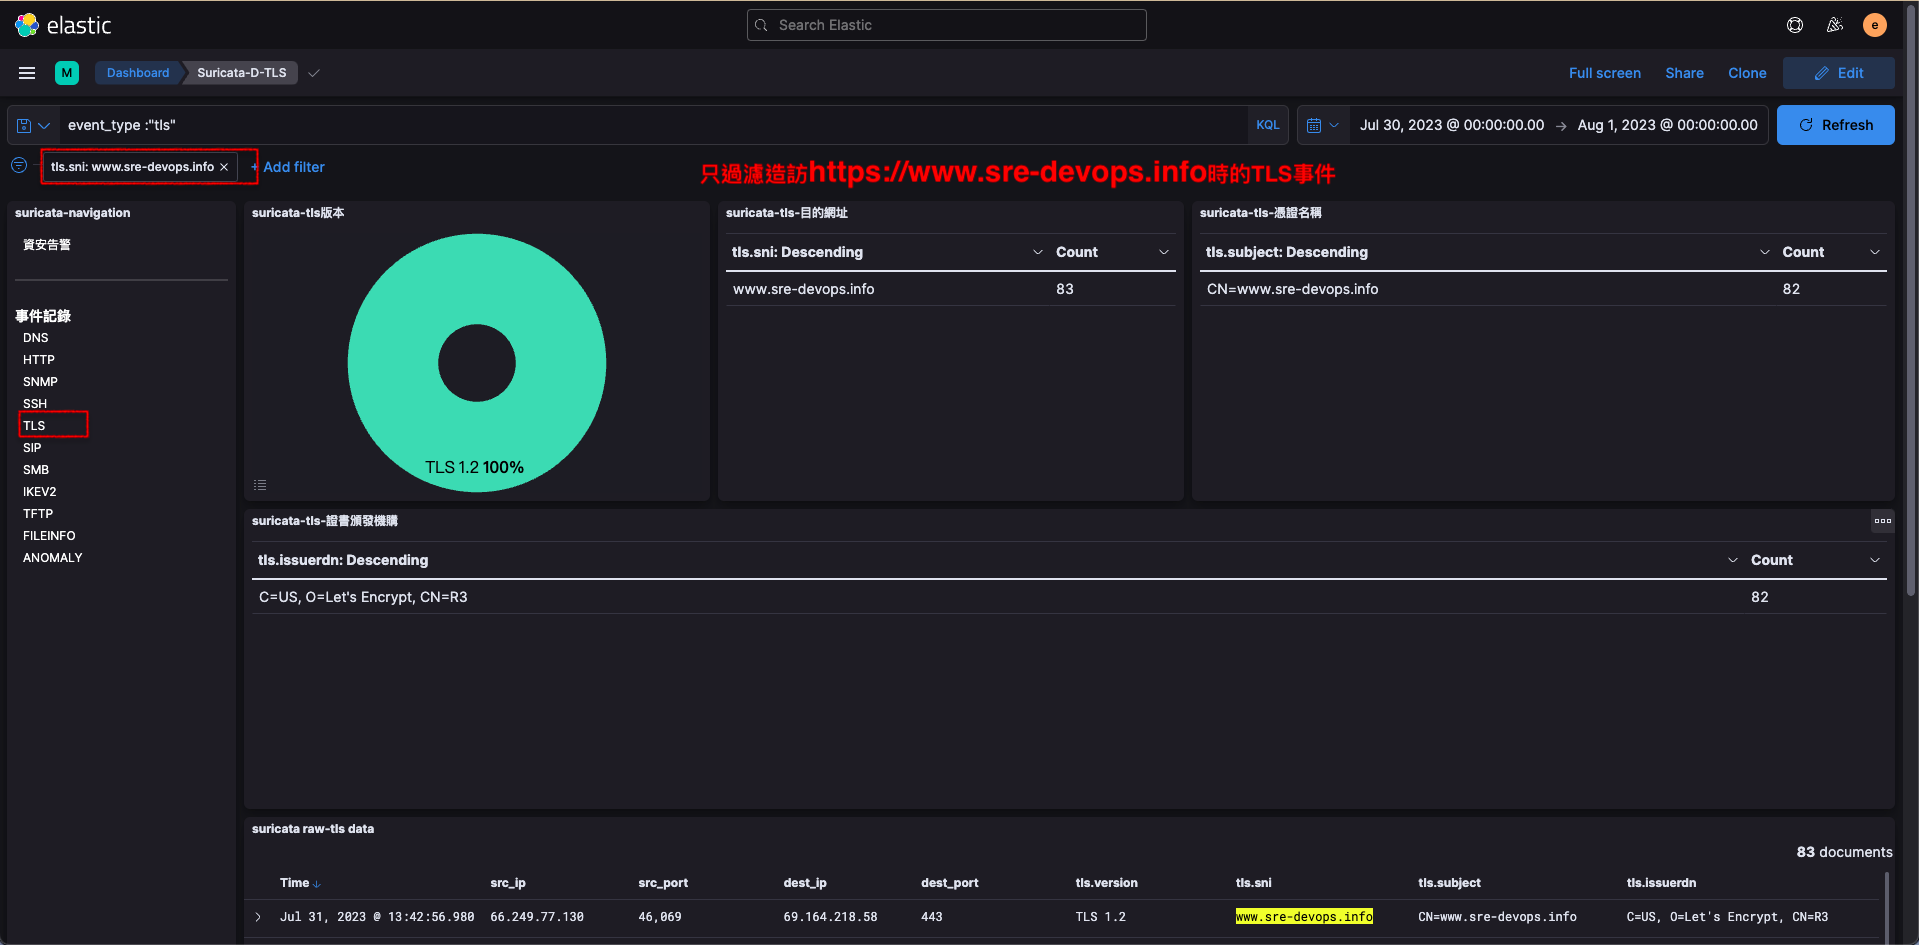Click the Elastic logo
The height and width of the screenshot is (945, 1919).
62,25
